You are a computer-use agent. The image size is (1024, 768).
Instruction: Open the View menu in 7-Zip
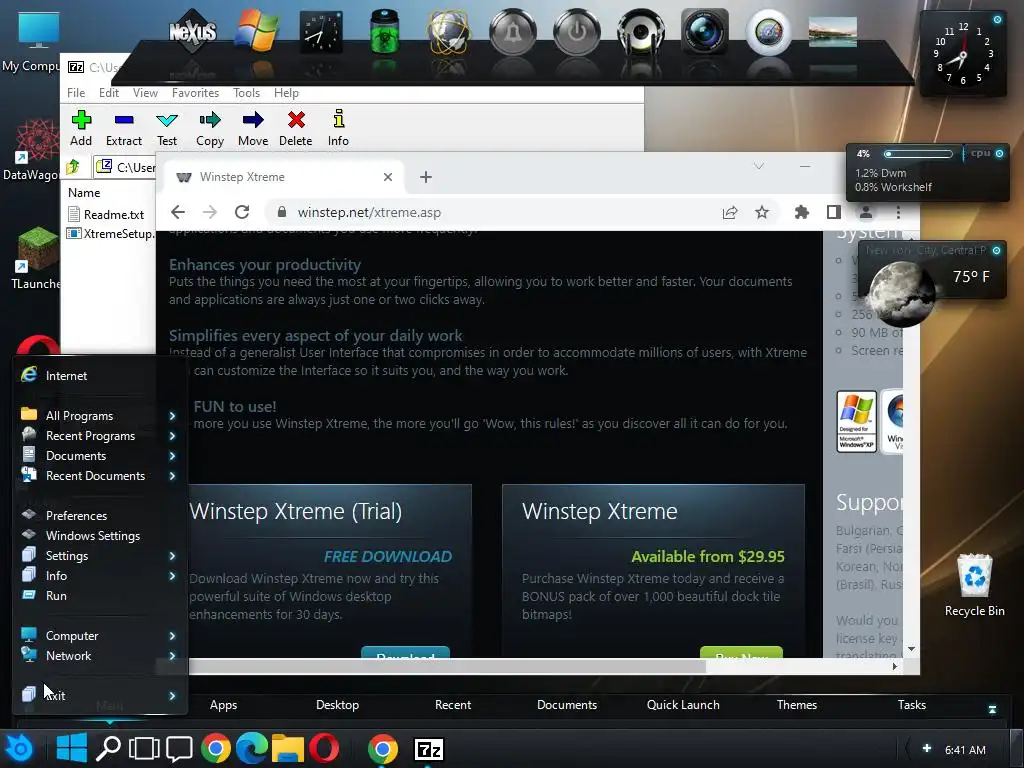(x=145, y=93)
